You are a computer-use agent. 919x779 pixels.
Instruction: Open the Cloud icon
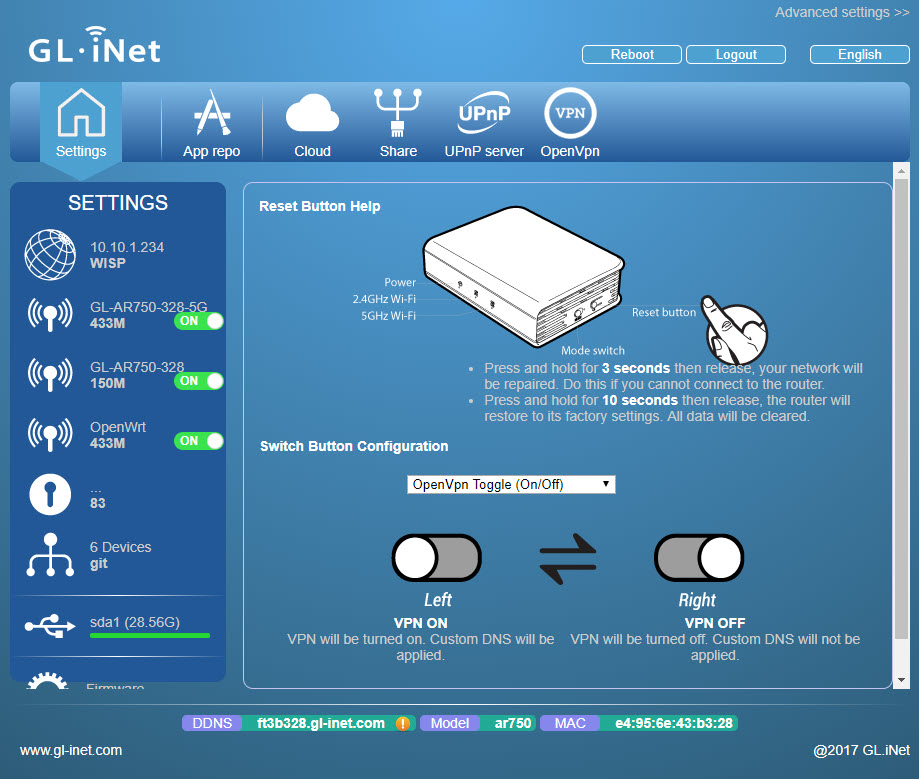tap(312, 113)
